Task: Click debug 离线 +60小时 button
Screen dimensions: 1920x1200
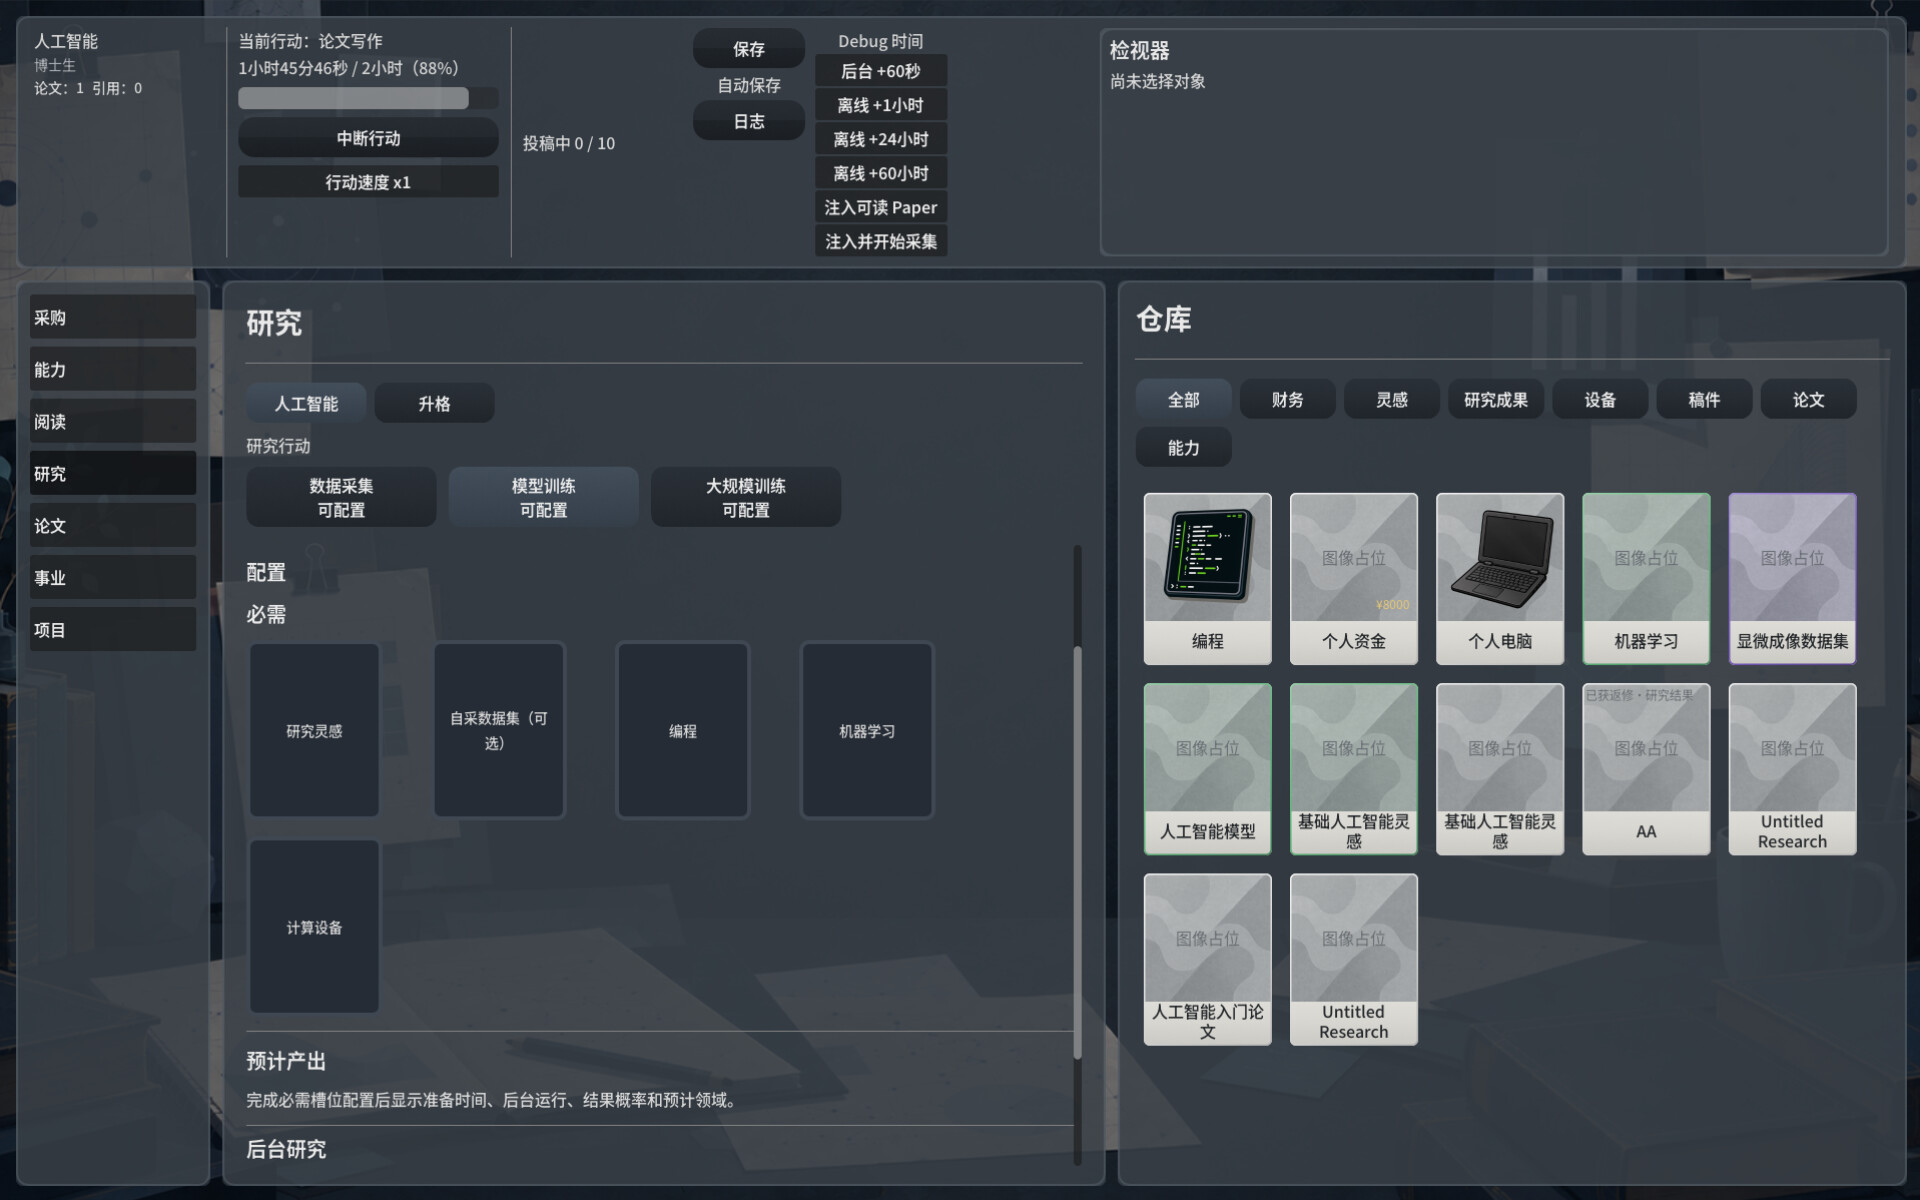Action: click(x=880, y=173)
